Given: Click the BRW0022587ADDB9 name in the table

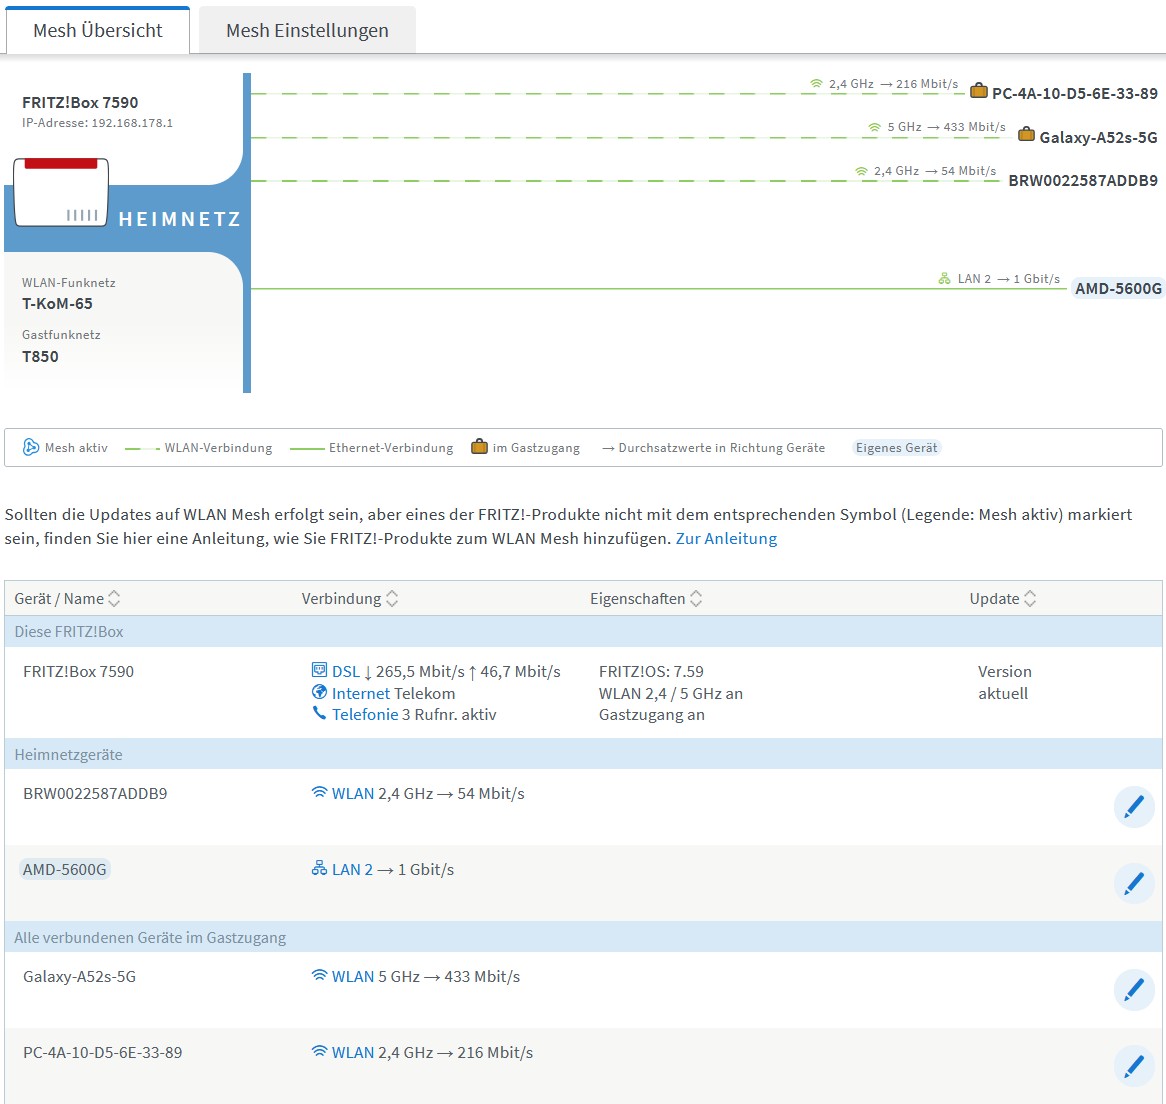Looking at the screenshot, I should [95, 793].
